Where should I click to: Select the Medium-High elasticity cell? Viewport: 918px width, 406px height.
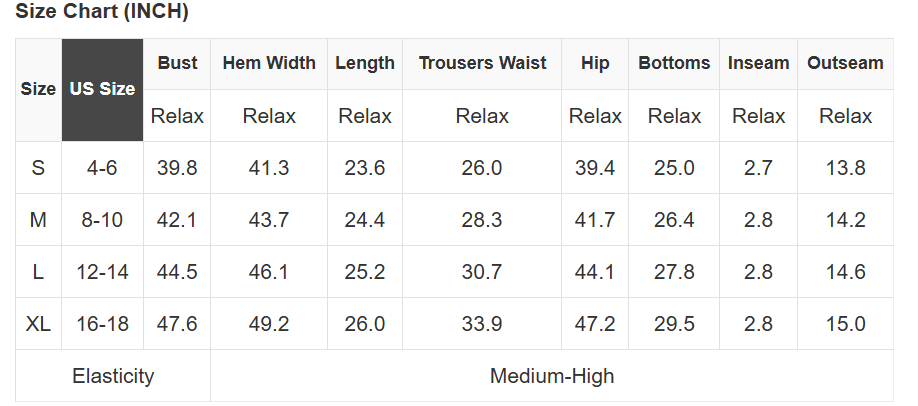point(552,376)
